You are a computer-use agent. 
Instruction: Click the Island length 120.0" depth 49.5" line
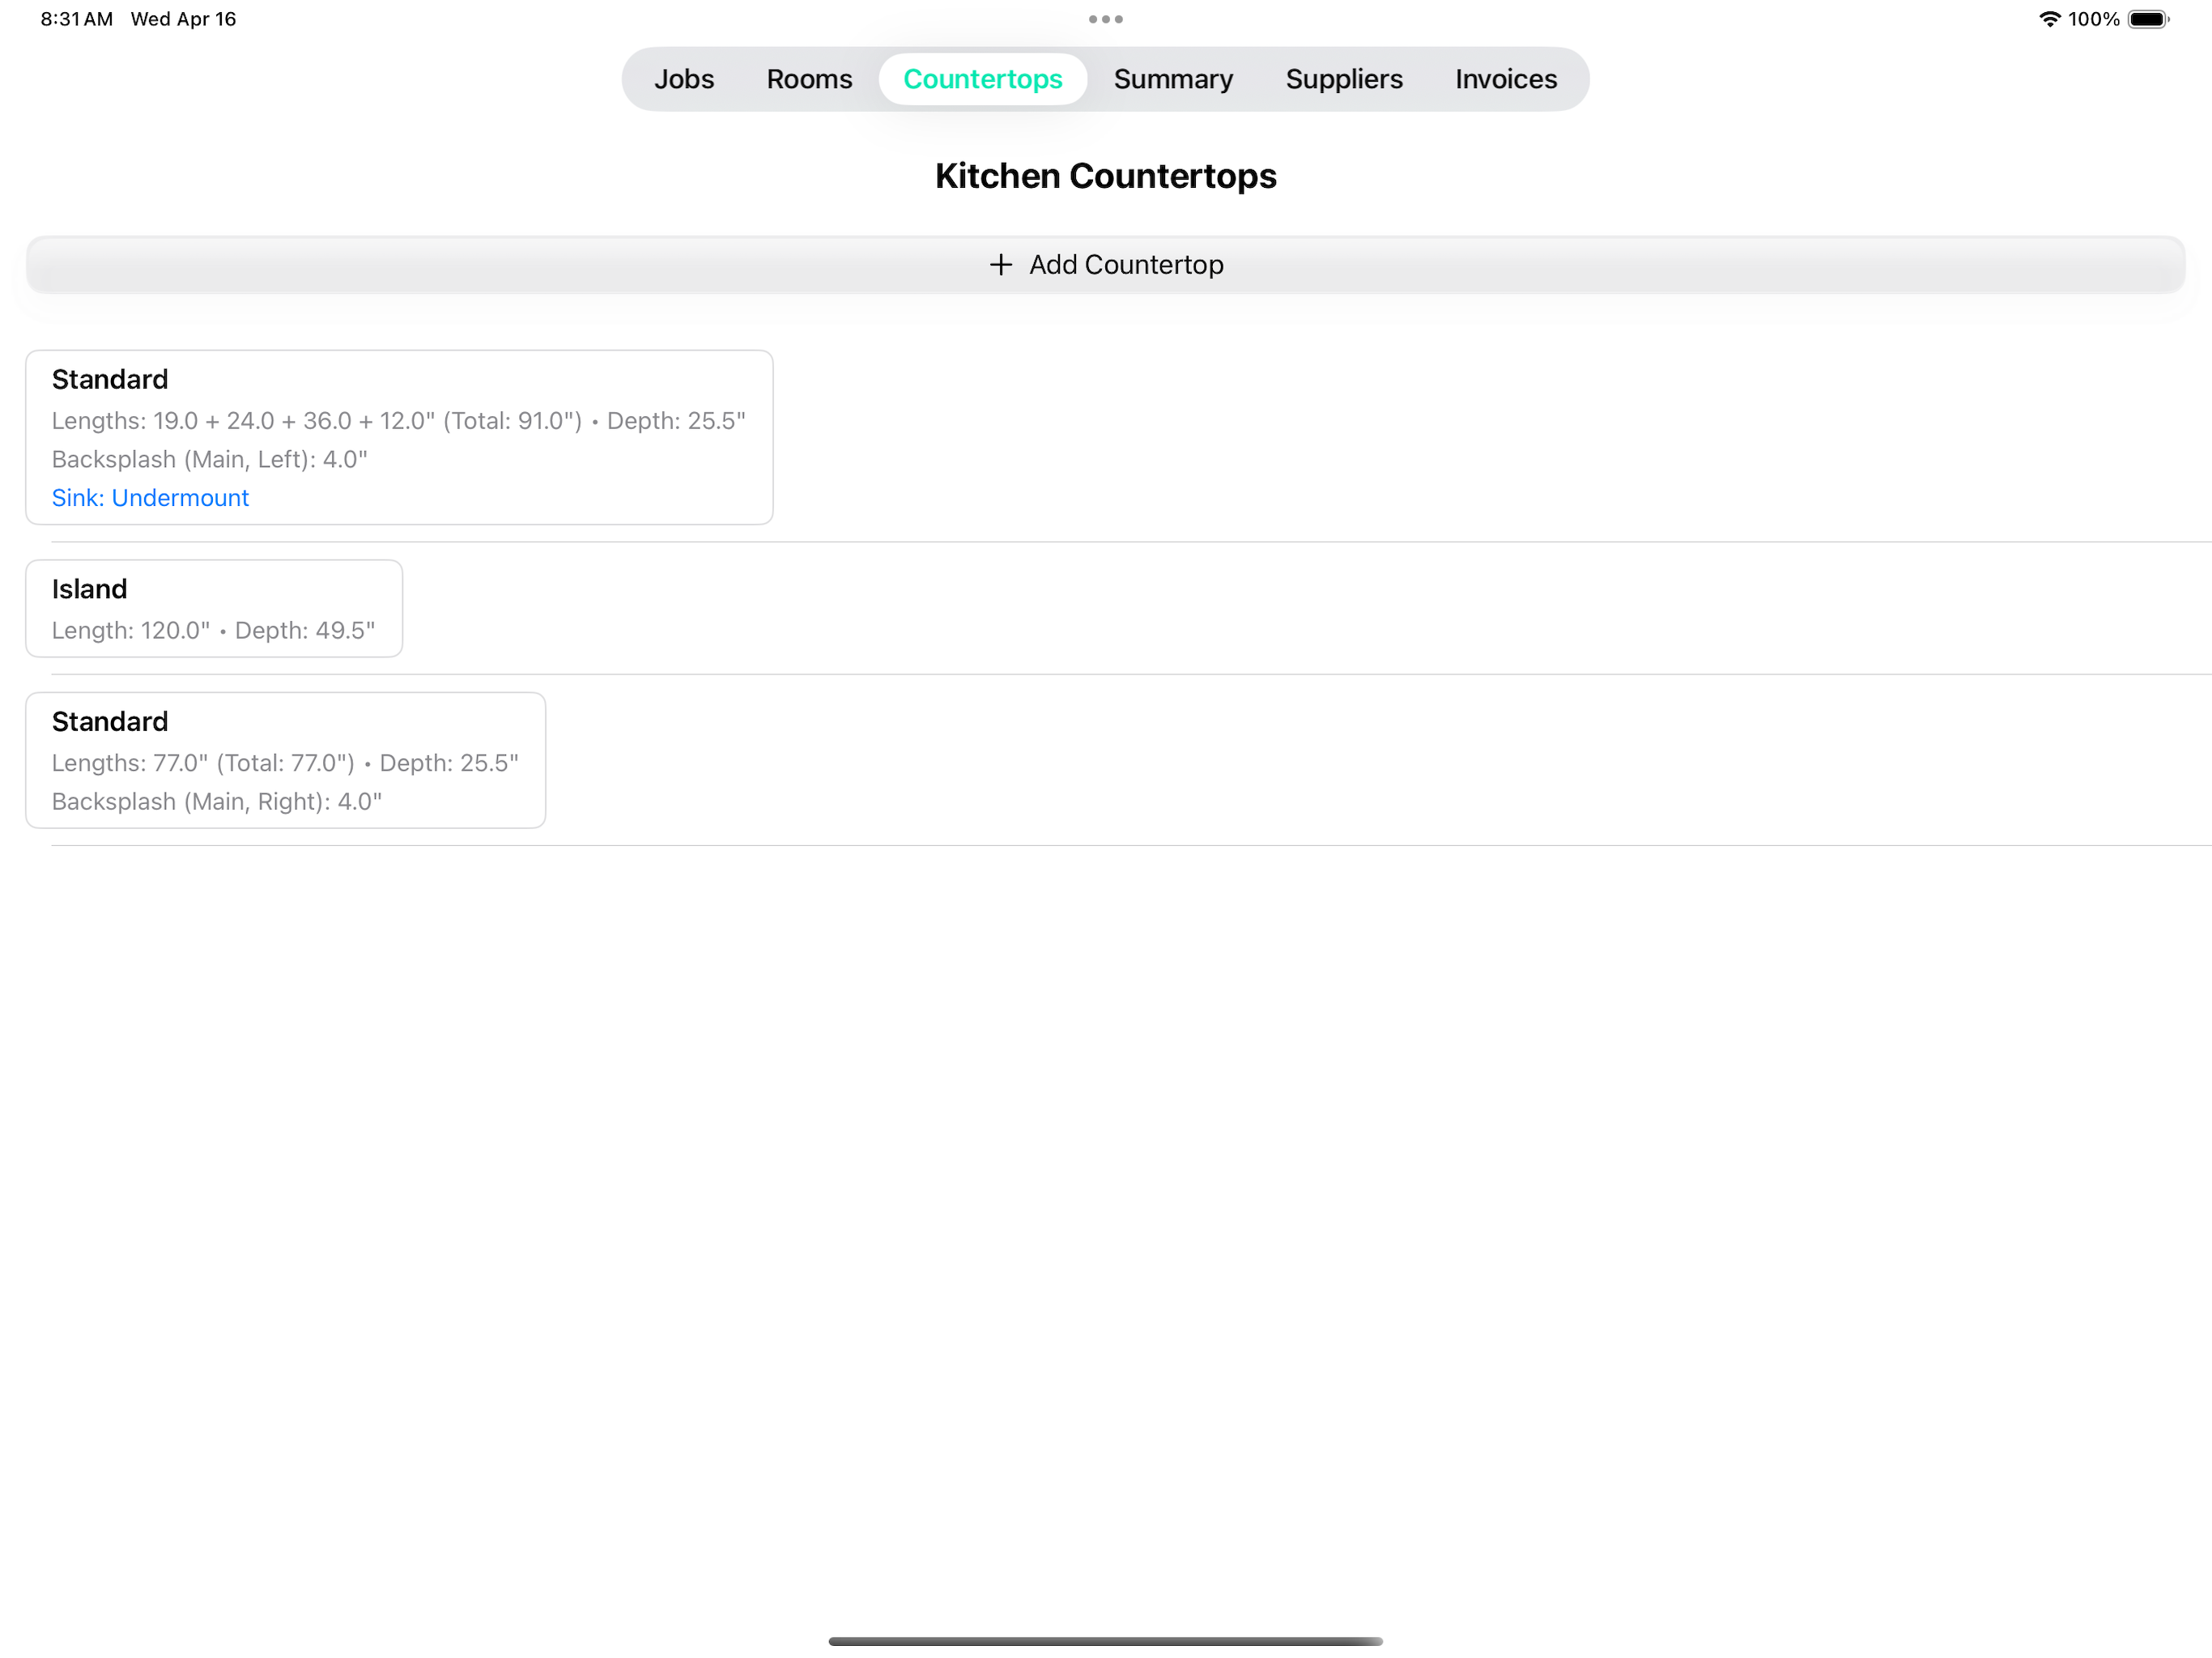click(213, 631)
